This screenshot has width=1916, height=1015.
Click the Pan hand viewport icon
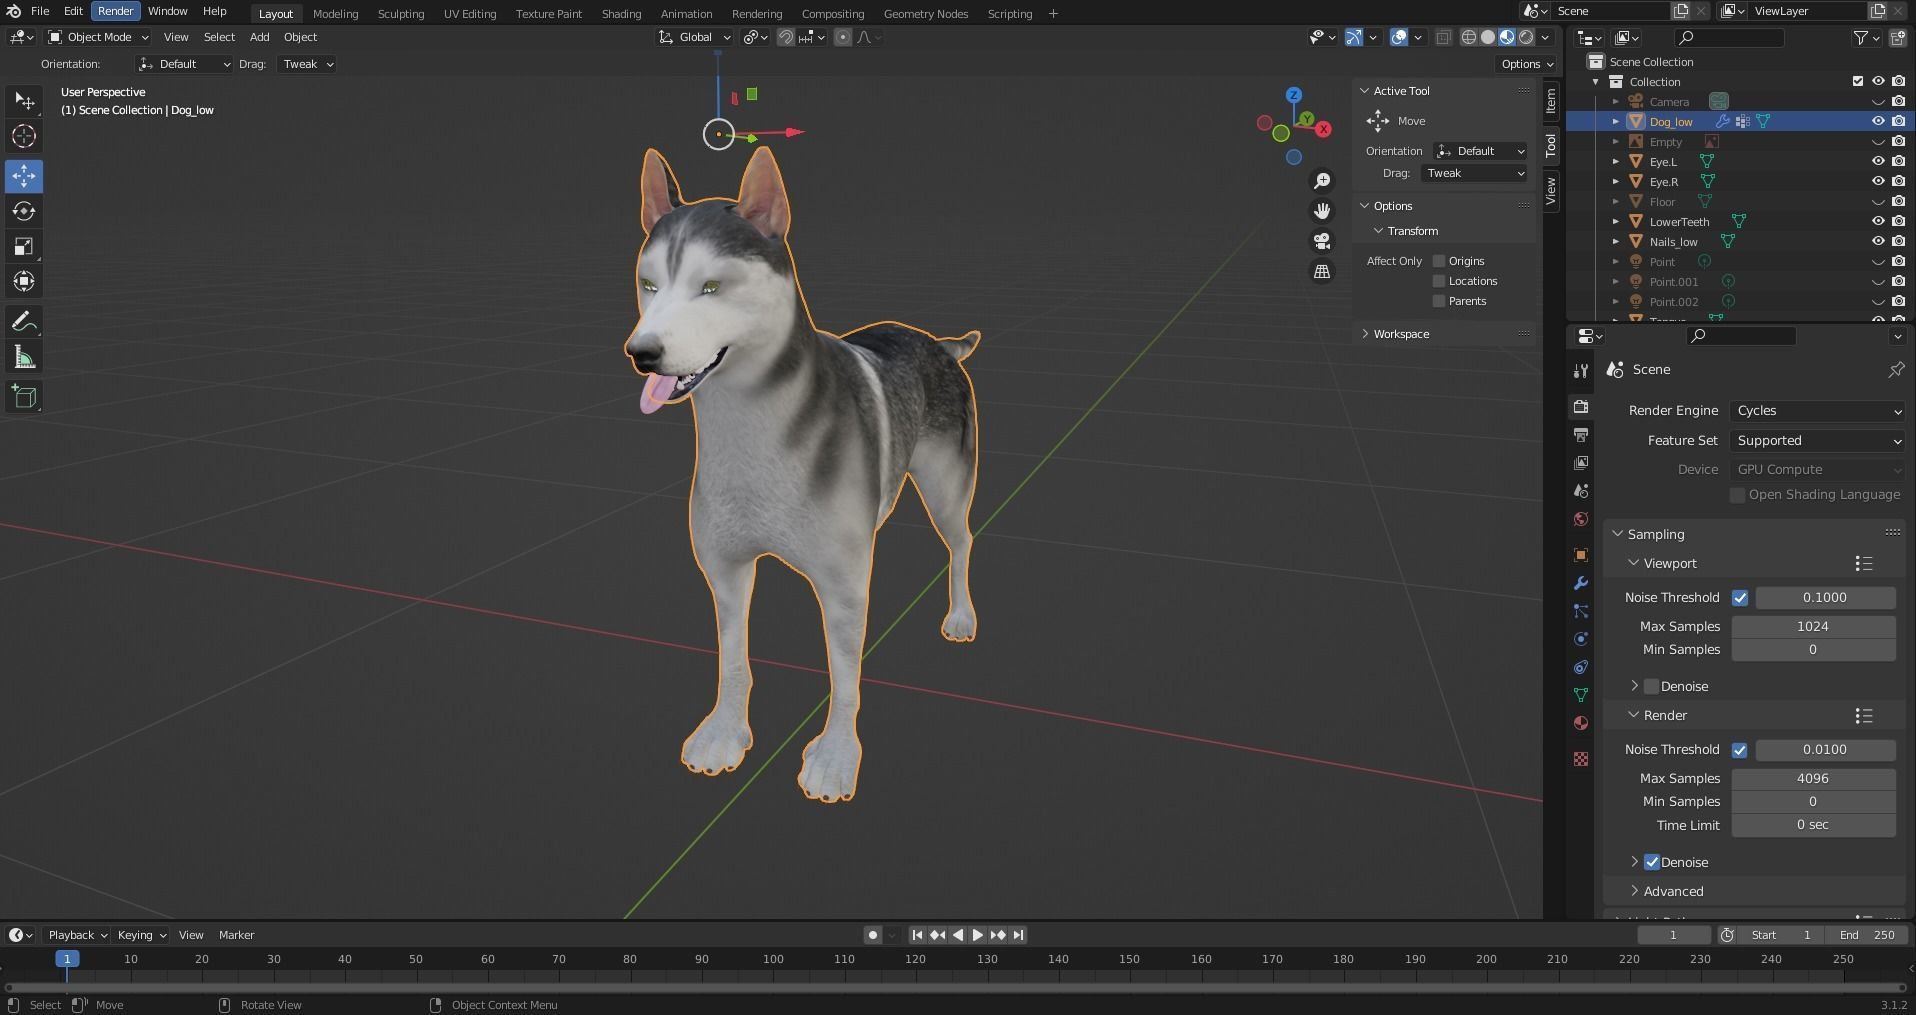click(x=1322, y=211)
